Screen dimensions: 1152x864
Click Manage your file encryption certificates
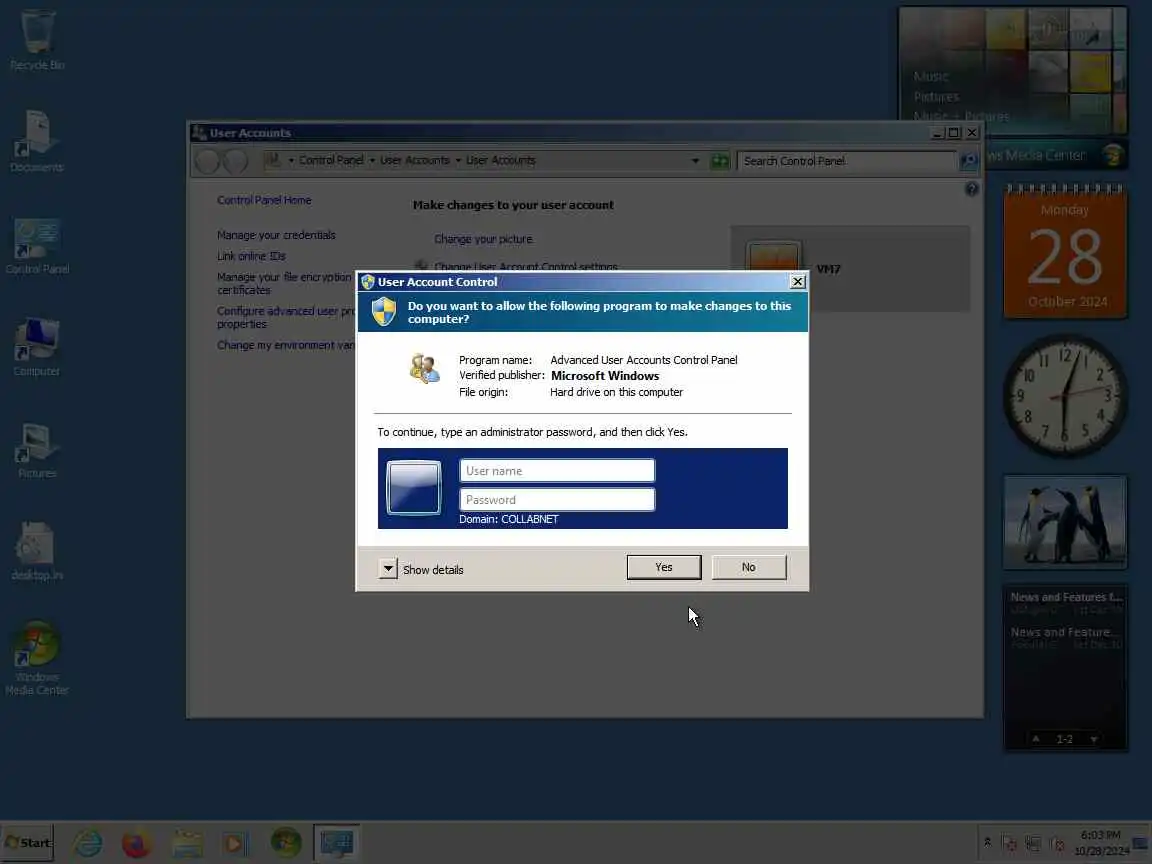284,284
